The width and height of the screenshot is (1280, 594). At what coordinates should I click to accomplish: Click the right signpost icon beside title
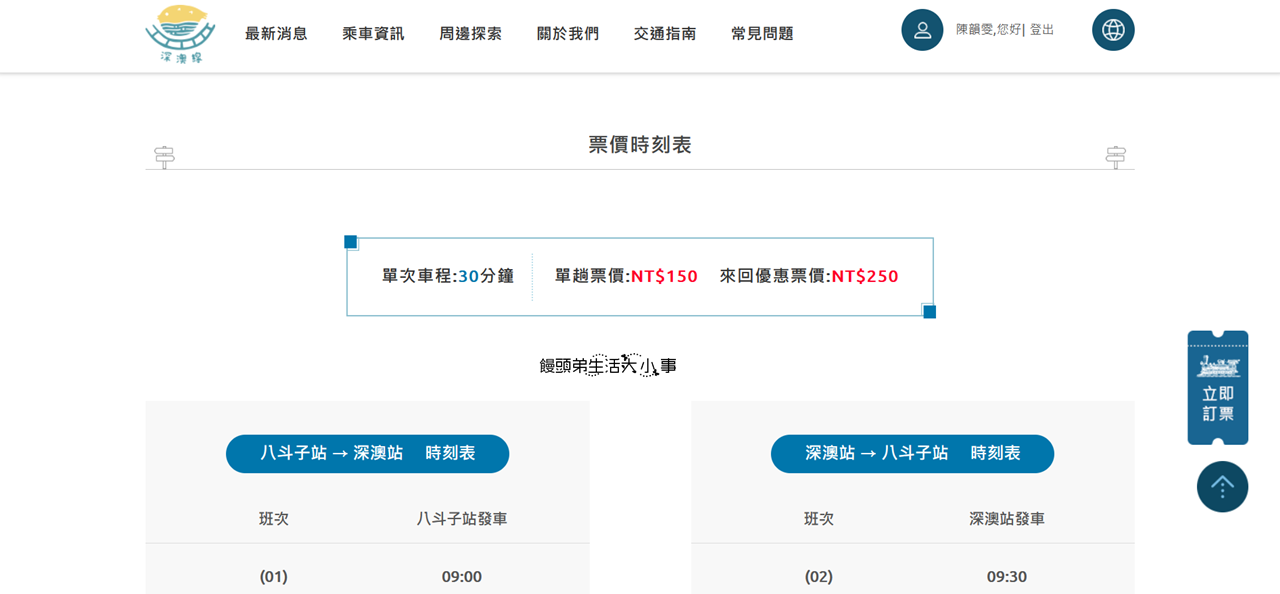1115,156
